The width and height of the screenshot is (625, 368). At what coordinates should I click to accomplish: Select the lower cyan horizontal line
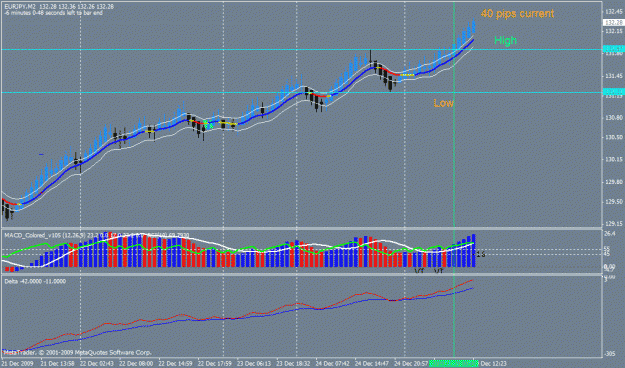point(301,92)
